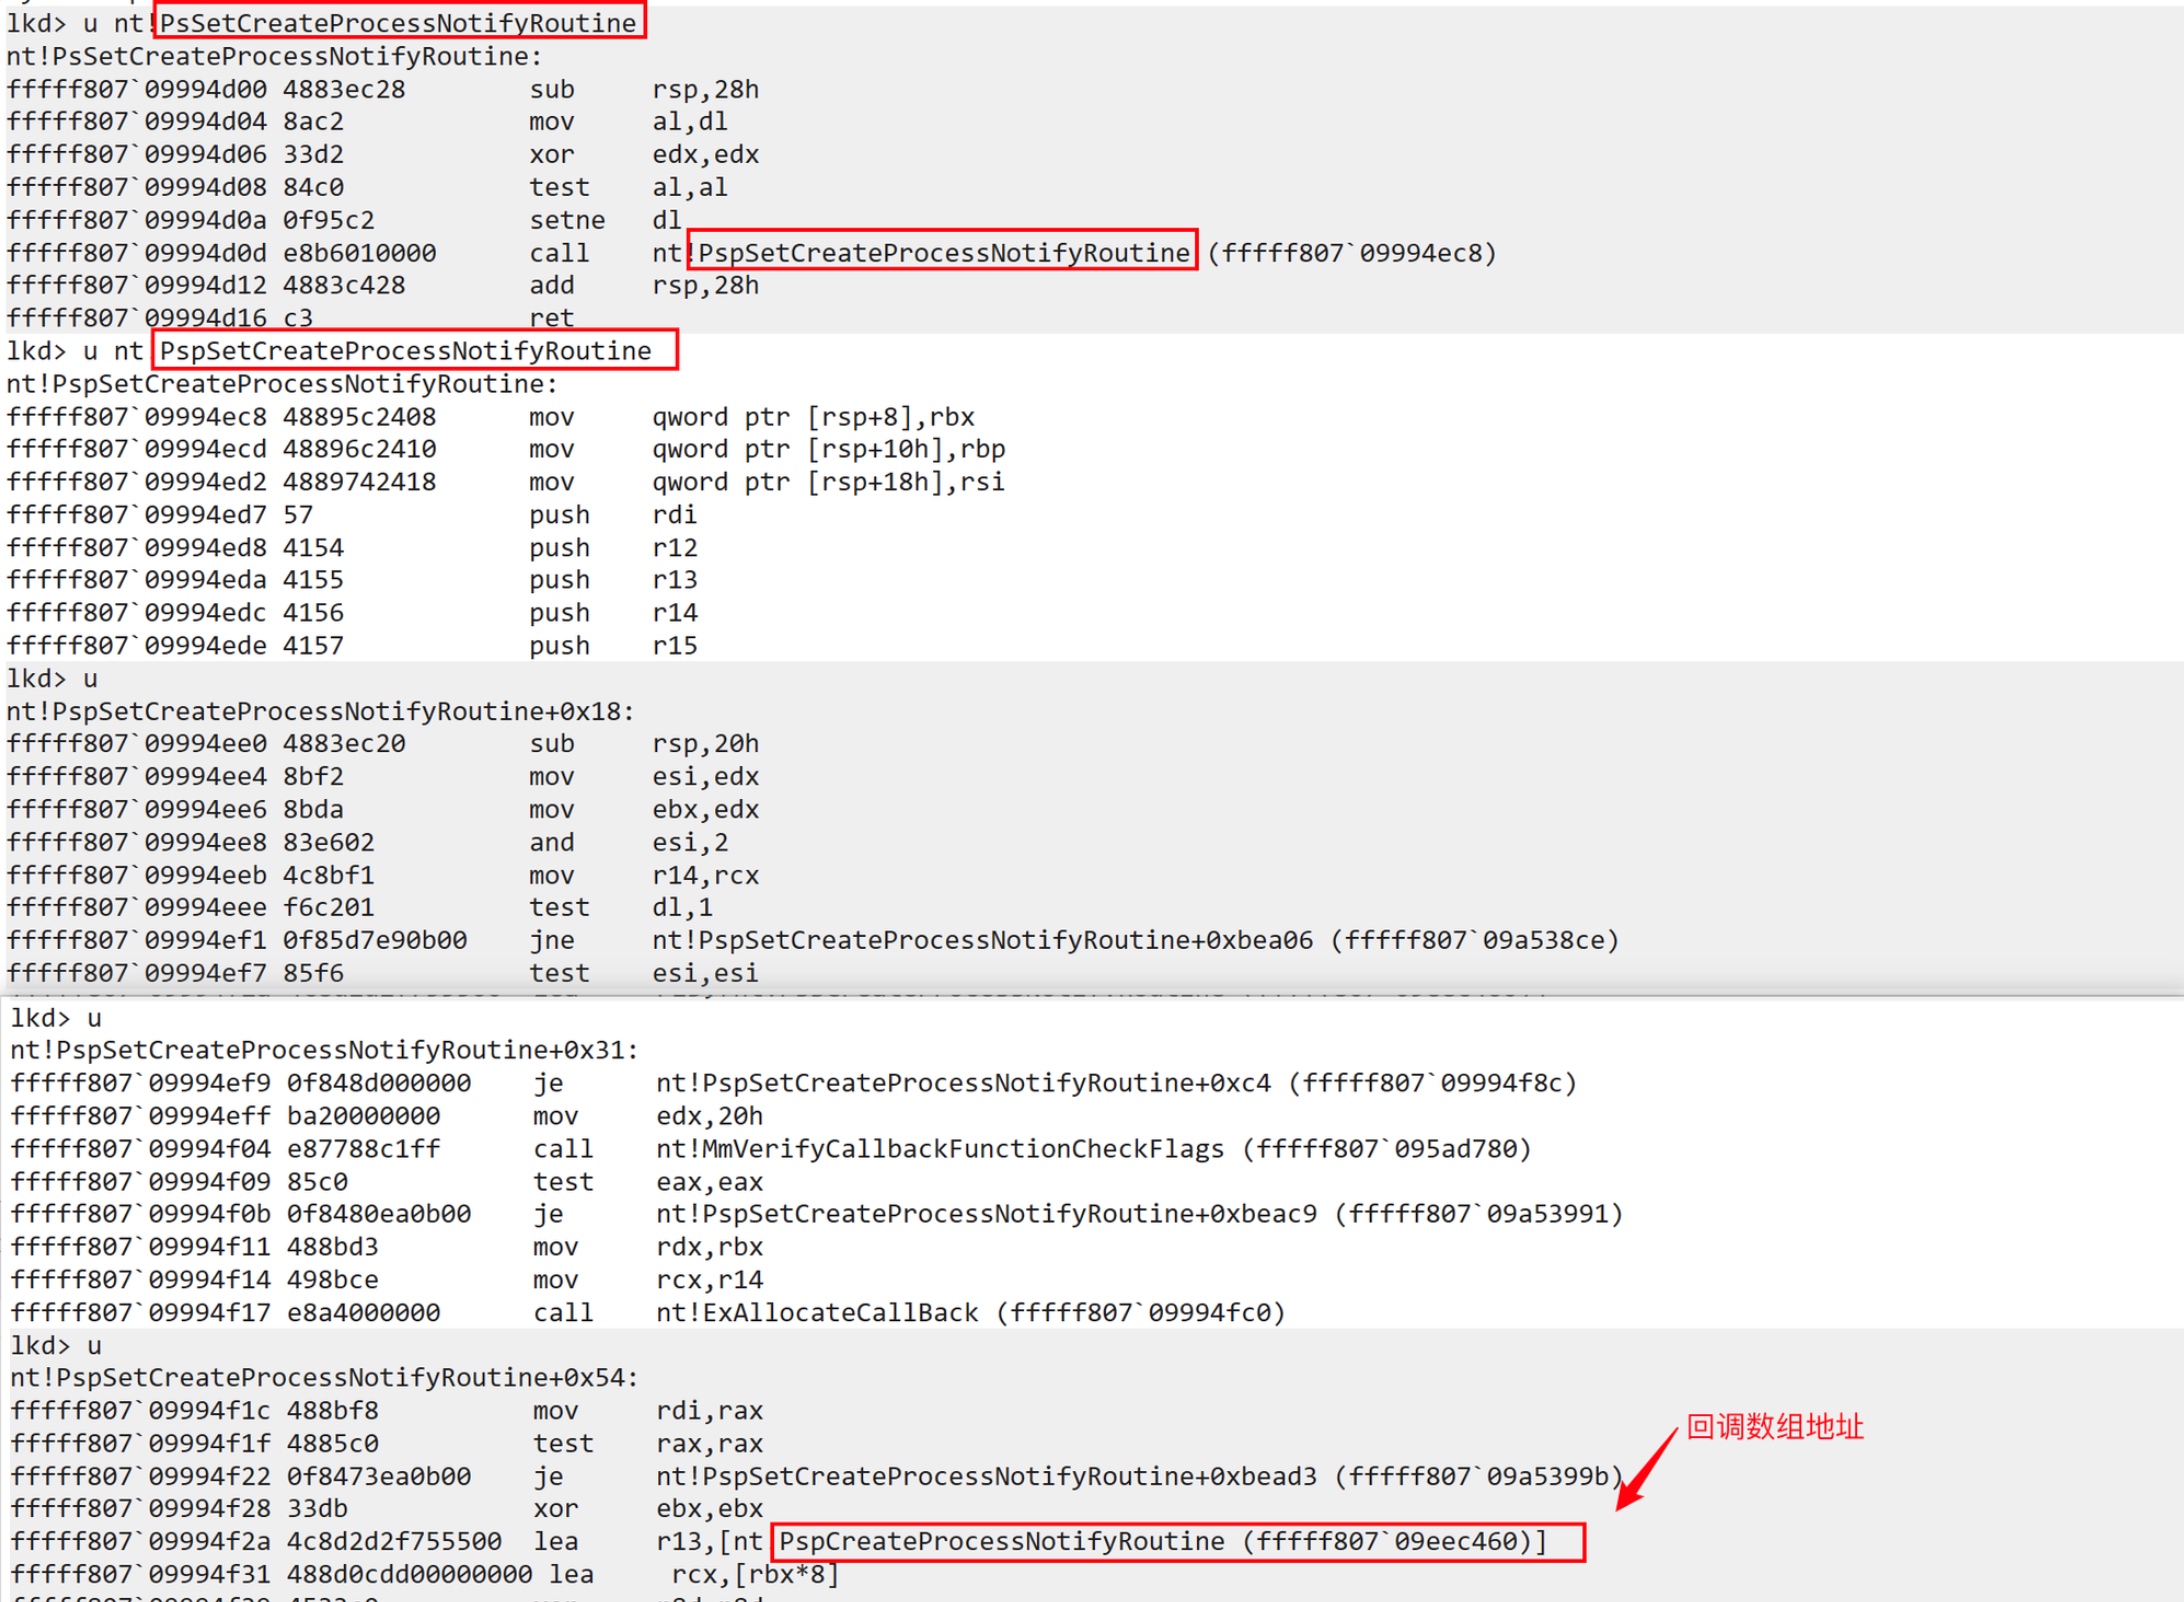The height and width of the screenshot is (1602, 2184).
Task: Click the boxed PsSetCreateProcessNotifyRoutine in the first command
Action: [x=398, y=22]
